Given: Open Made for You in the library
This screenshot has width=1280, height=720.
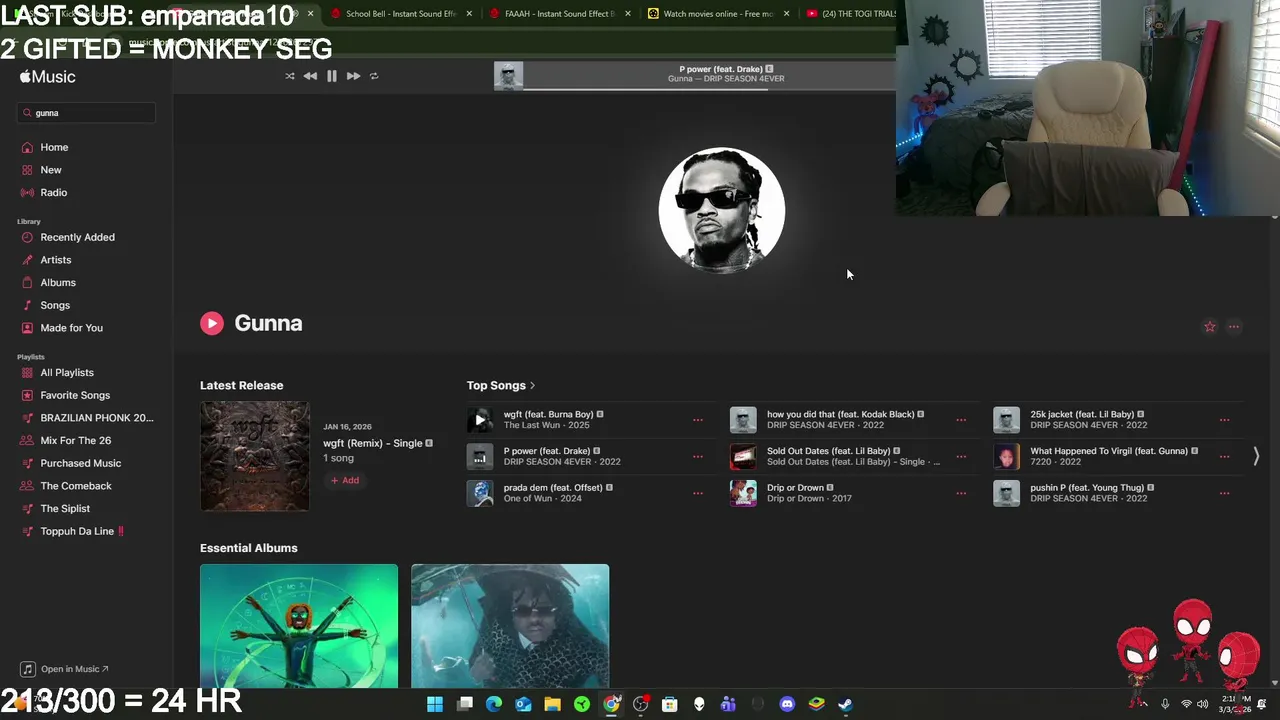Looking at the screenshot, I should point(71,328).
